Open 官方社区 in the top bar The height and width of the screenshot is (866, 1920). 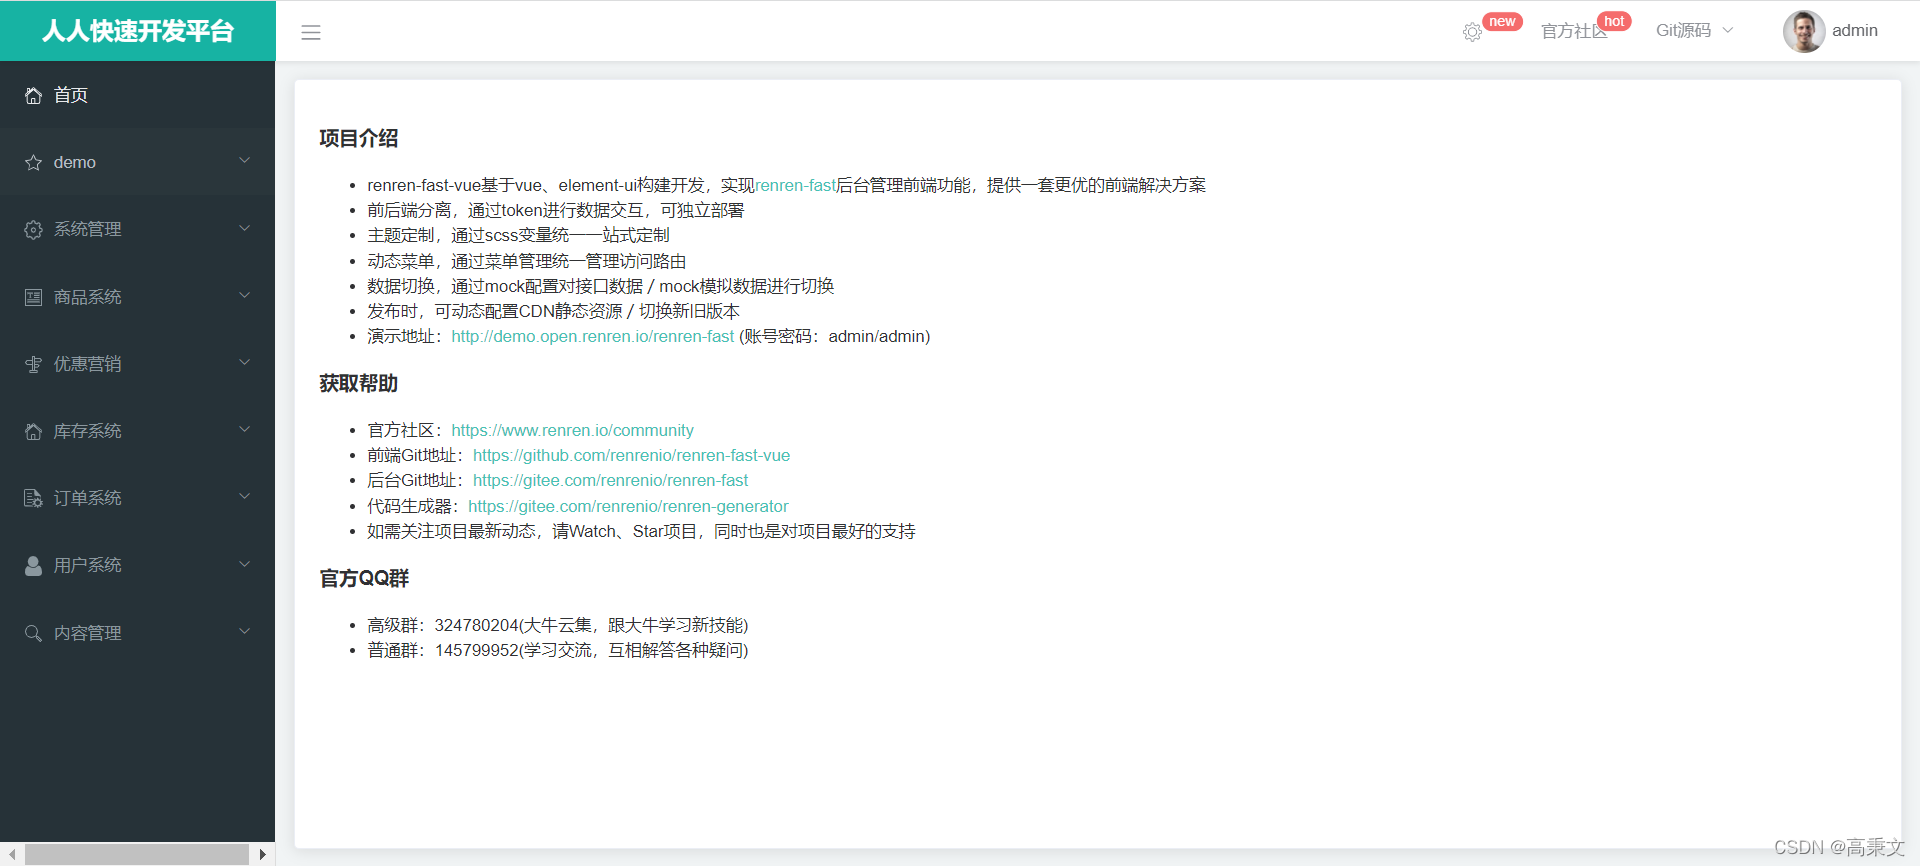click(x=1573, y=31)
